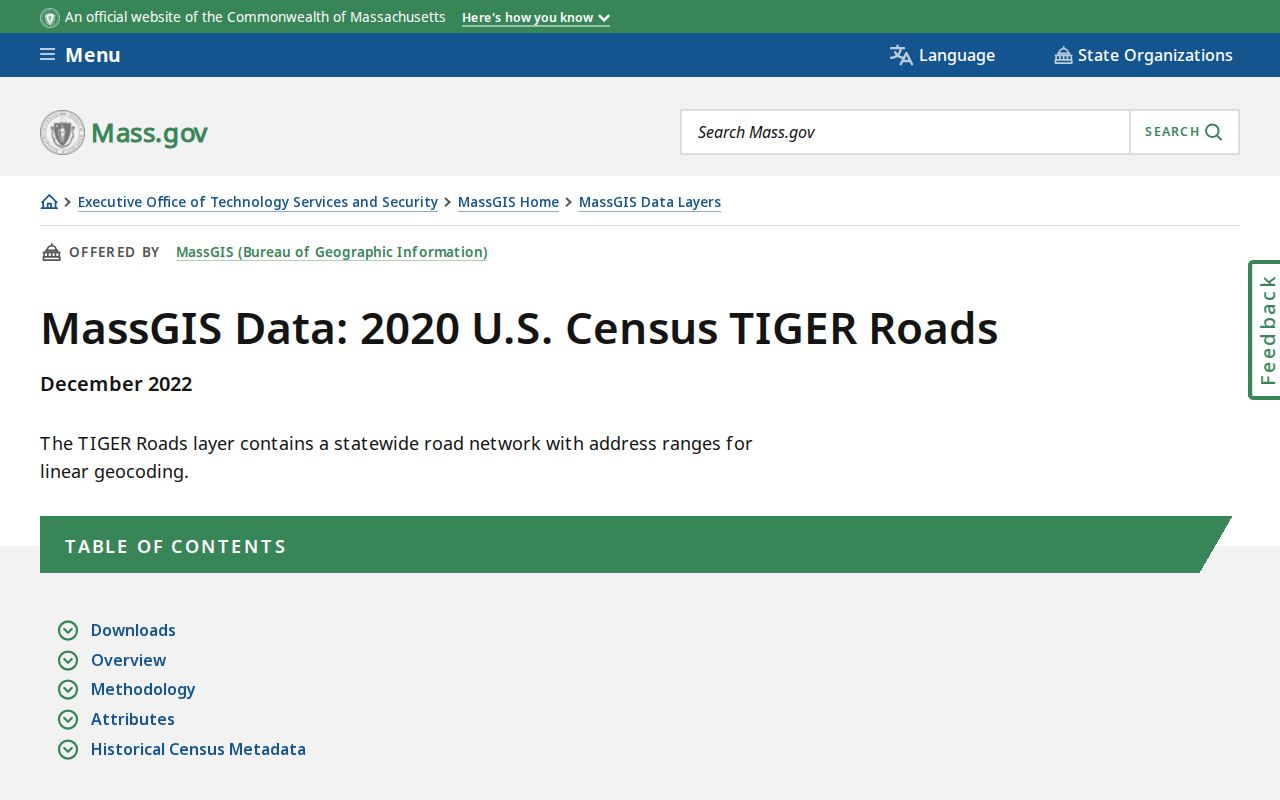Click the State Organizations building icon
Screen dimensions: 1280x800
click(x=1063, y=55)
